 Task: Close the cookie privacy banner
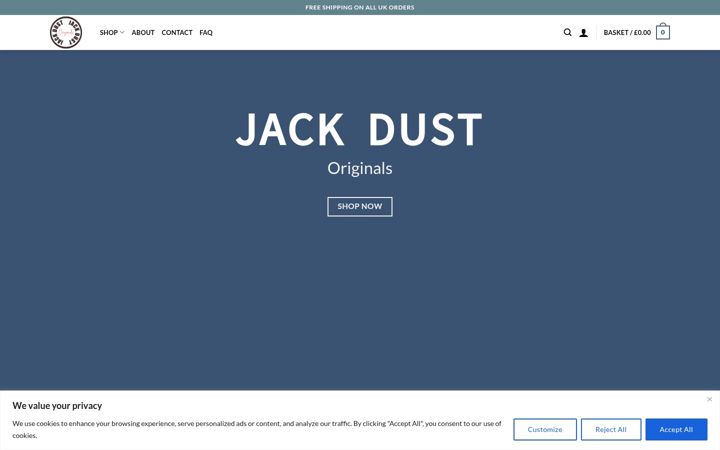[x=709, y=399]
